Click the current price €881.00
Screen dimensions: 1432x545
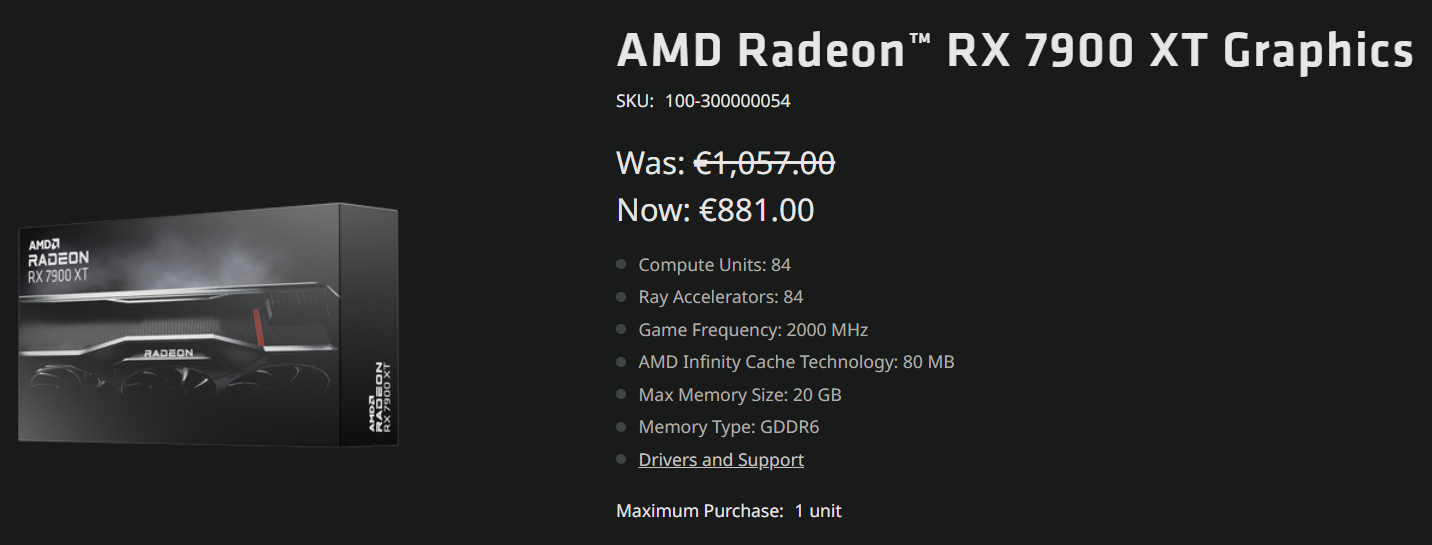[x=756, y=210]
